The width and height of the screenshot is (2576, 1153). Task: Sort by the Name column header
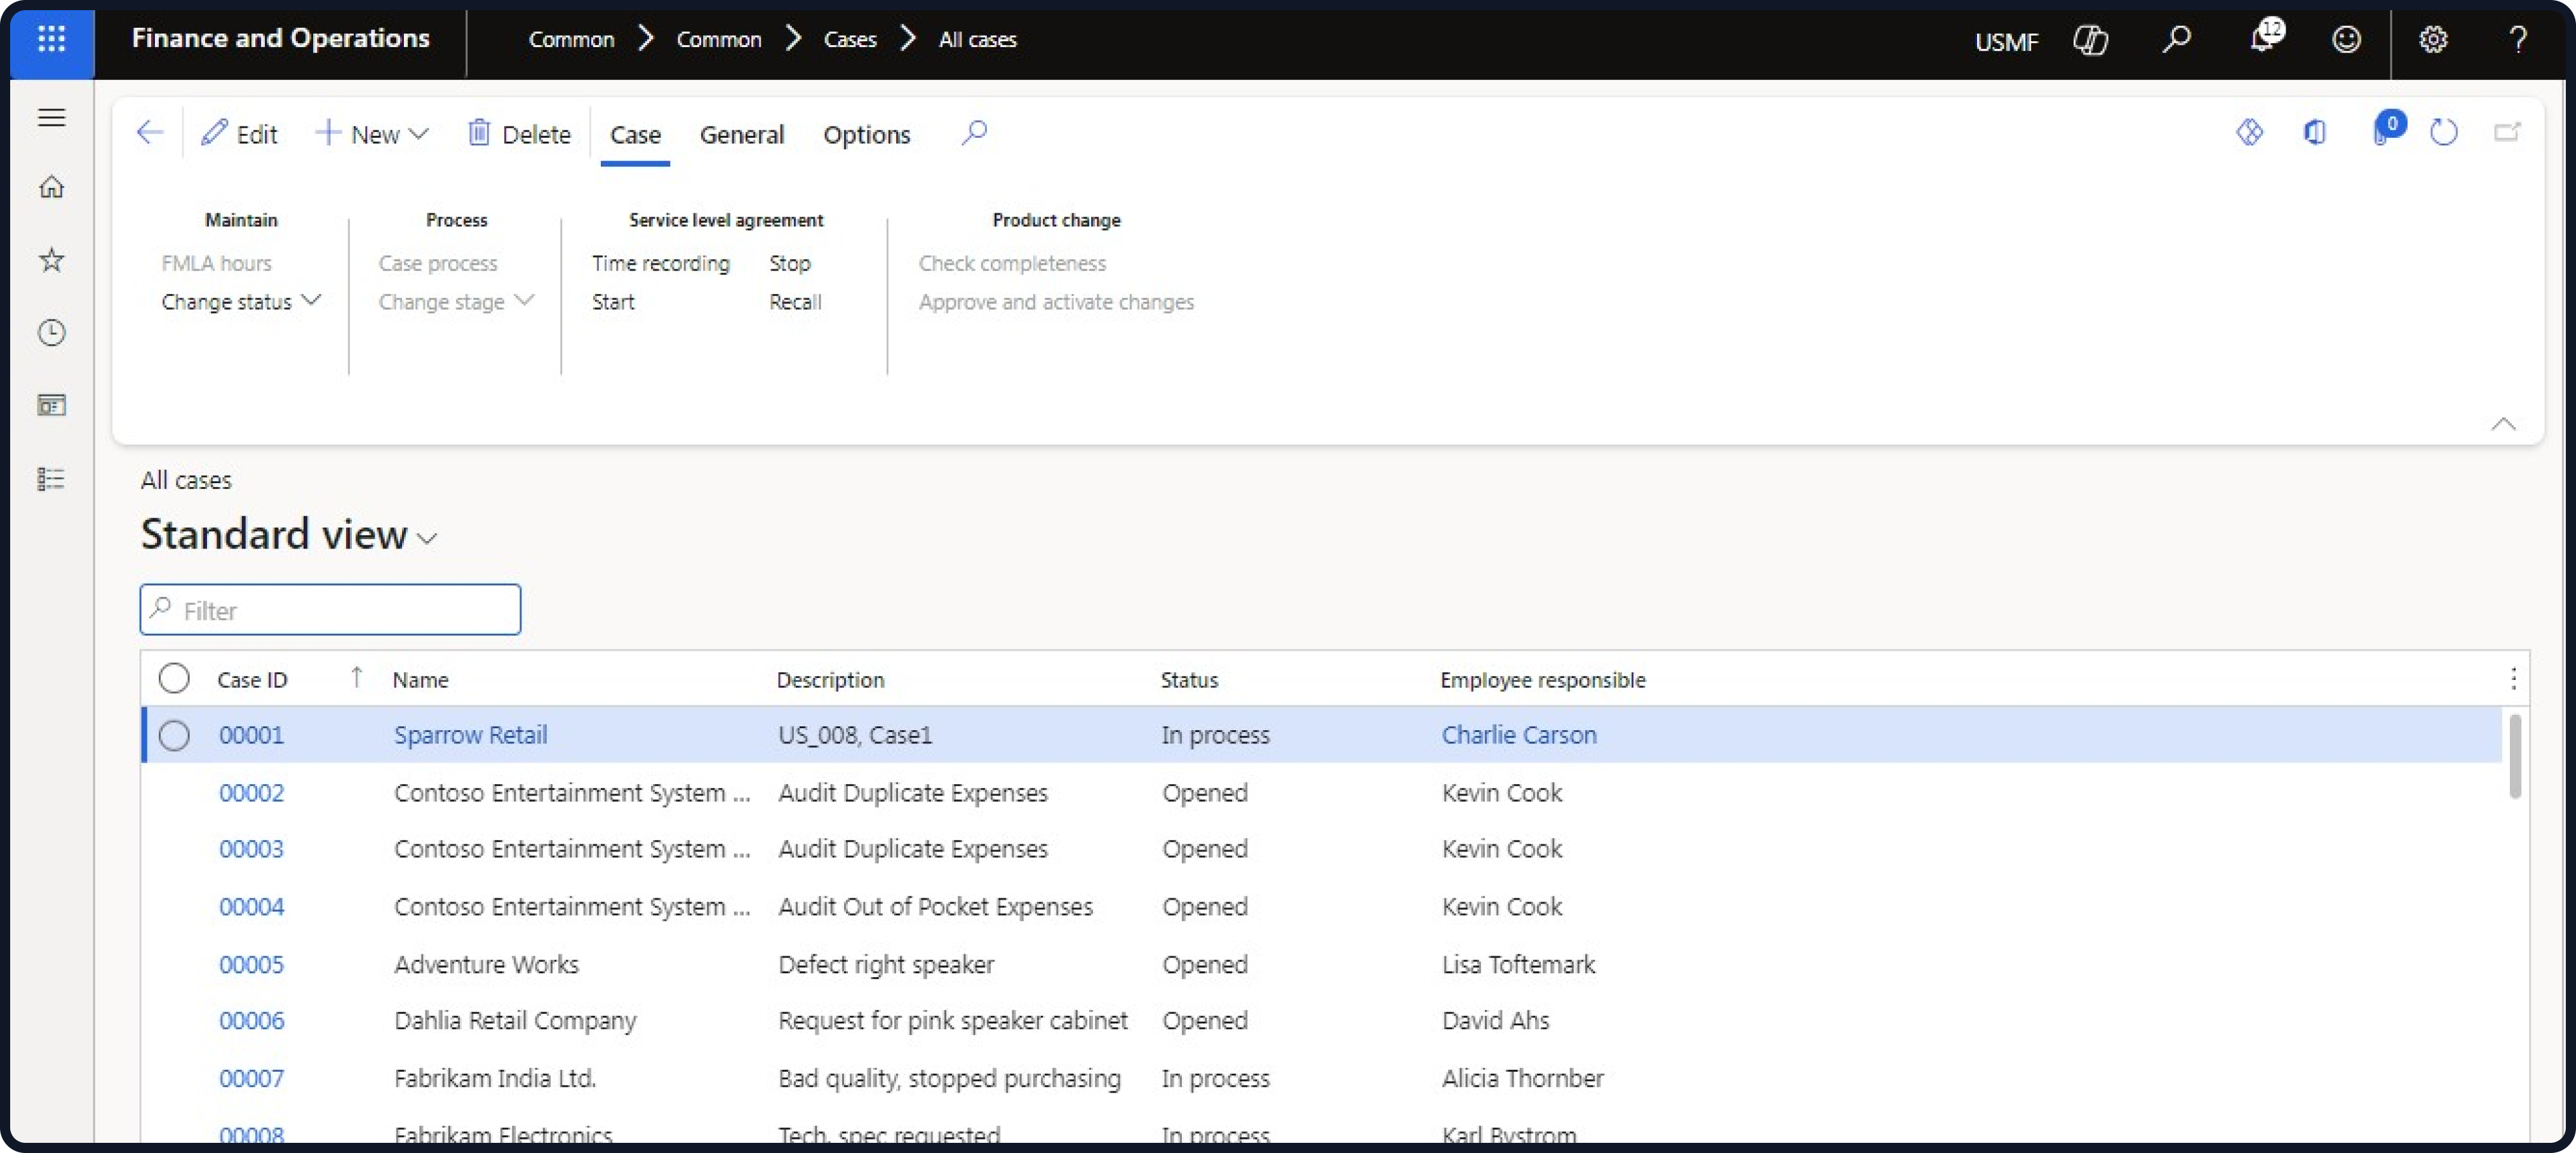tap(420, 679)
